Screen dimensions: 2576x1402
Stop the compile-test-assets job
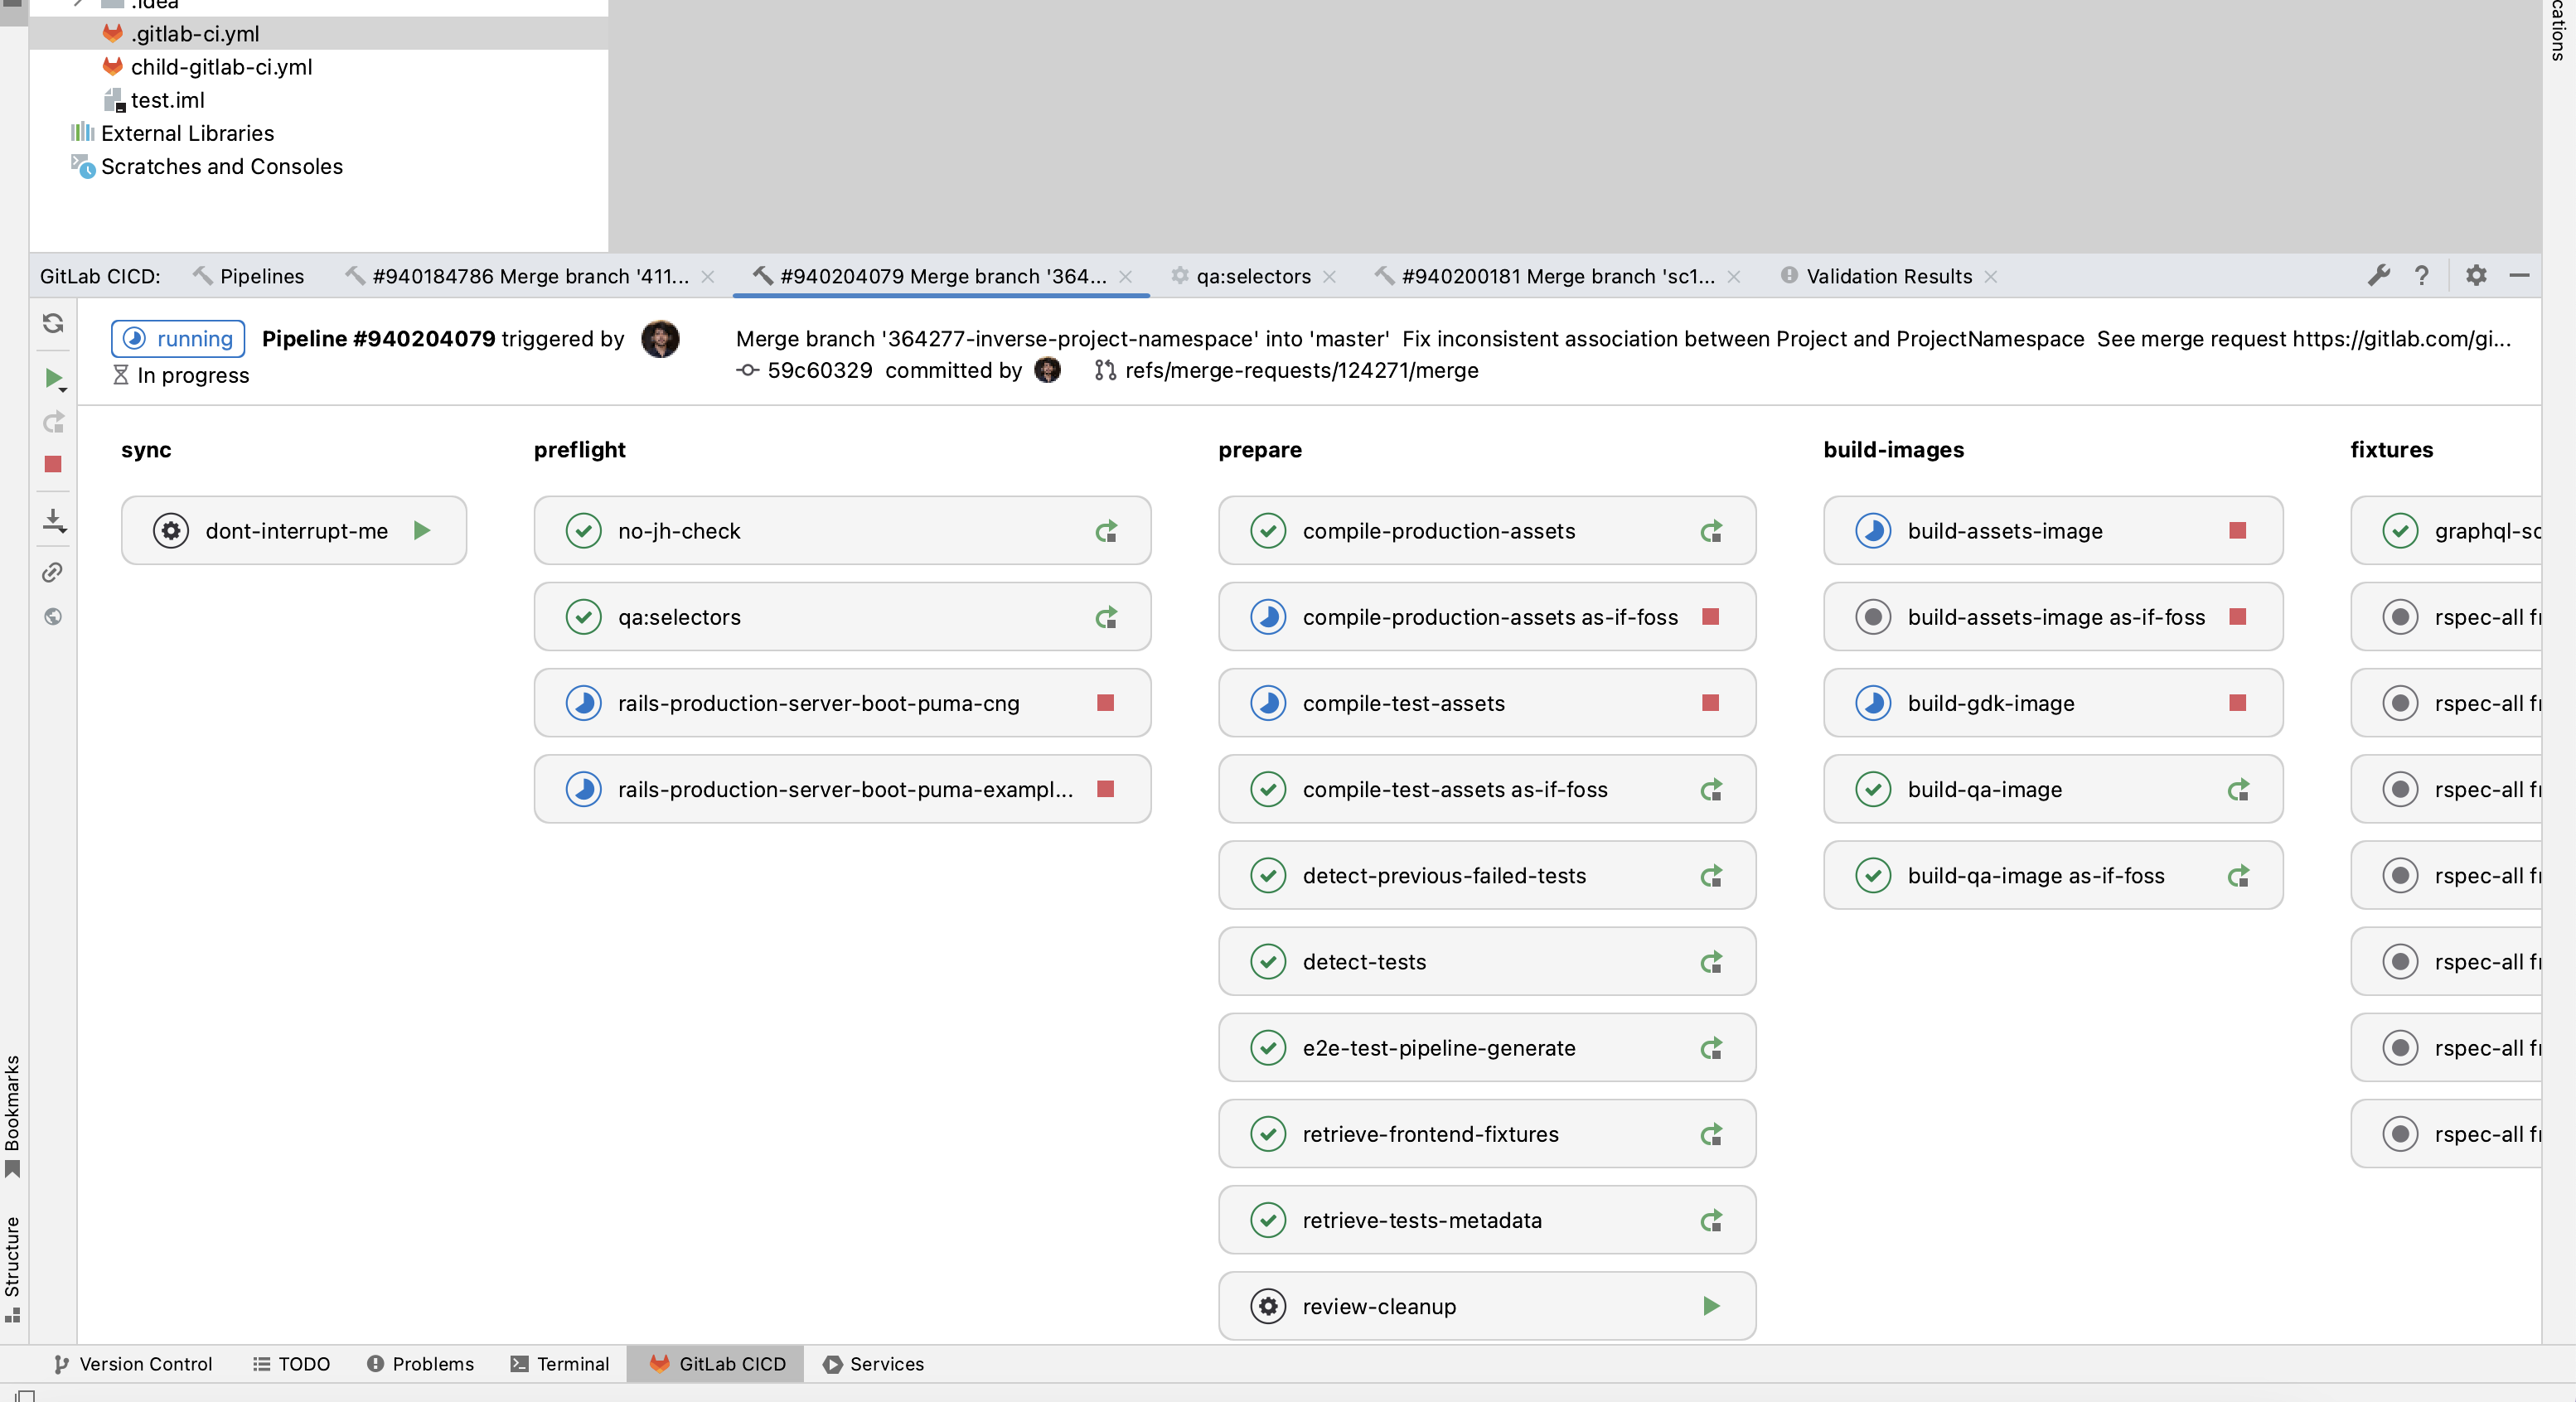(x=1710, y=703)
